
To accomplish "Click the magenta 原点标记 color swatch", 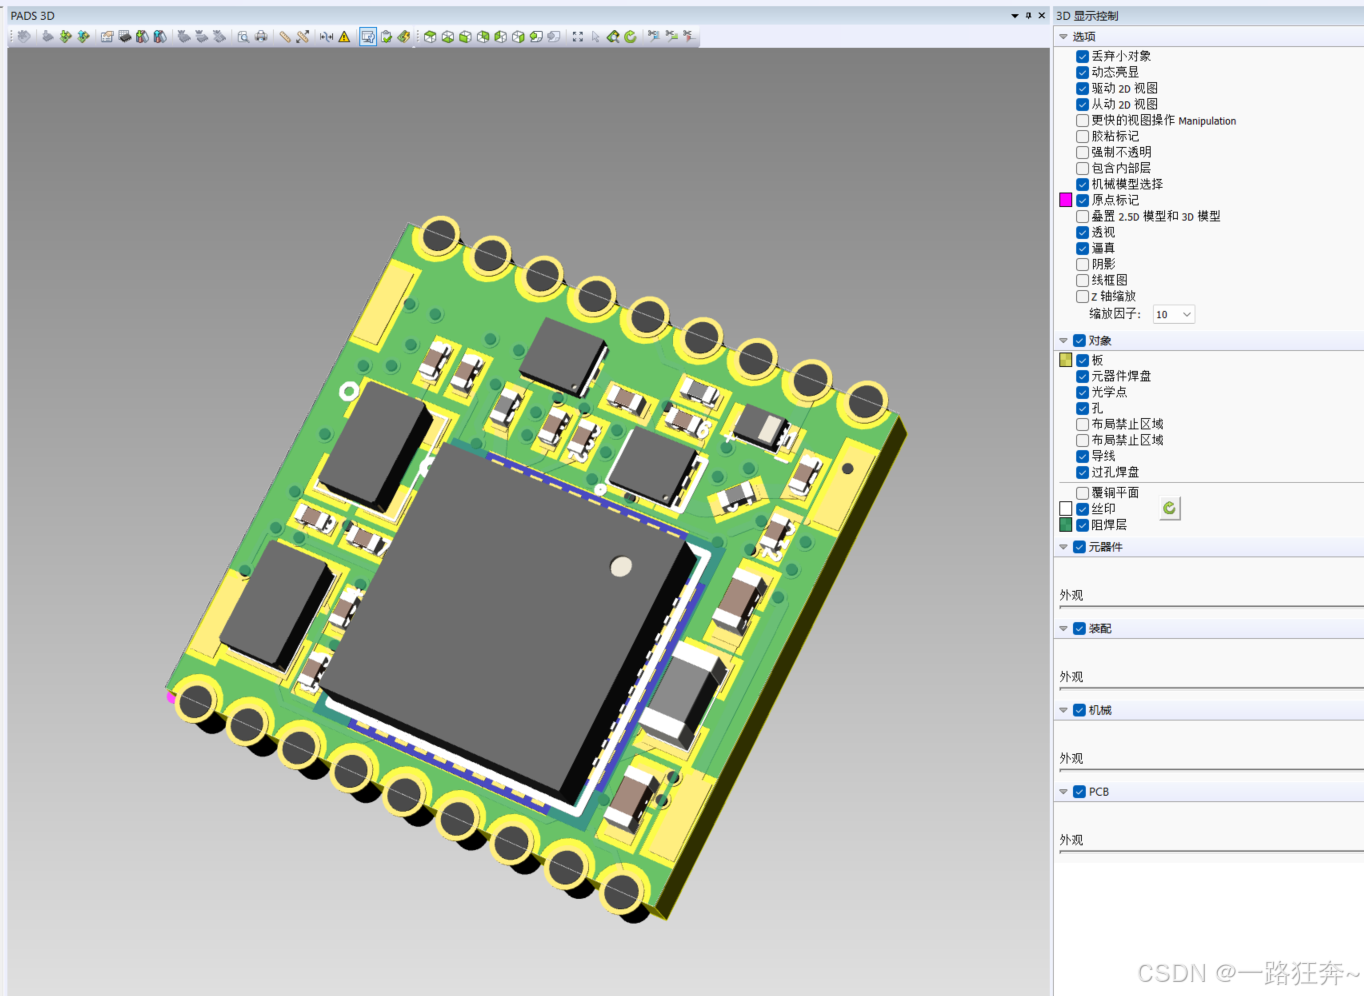I will tap(1066, 200).
